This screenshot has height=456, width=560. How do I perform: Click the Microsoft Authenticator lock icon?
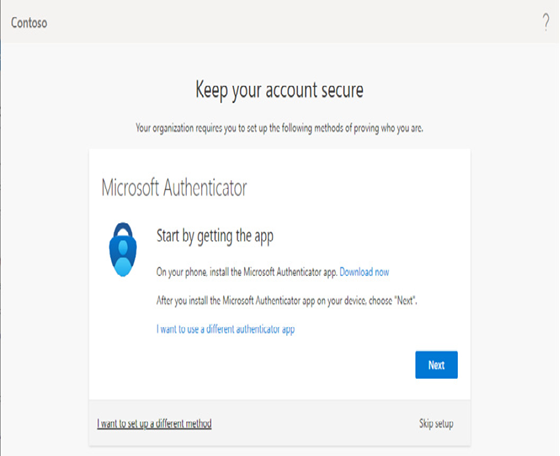[123, 249]
